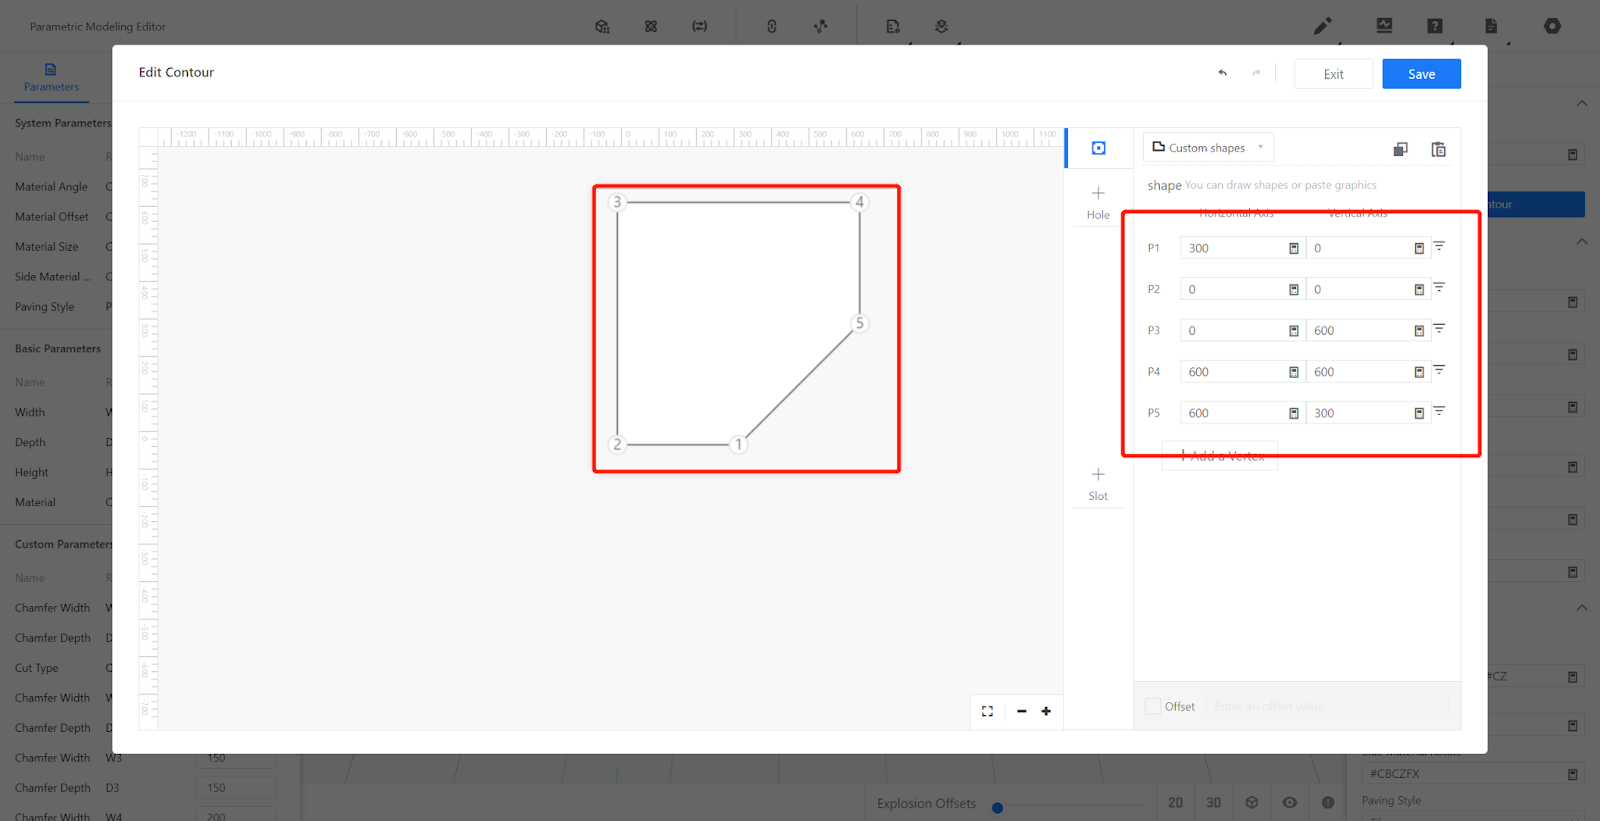The height and width of the screenshot is (821, 1600).
Task: Switch to the Hole tab
Action: point(1098,201)
